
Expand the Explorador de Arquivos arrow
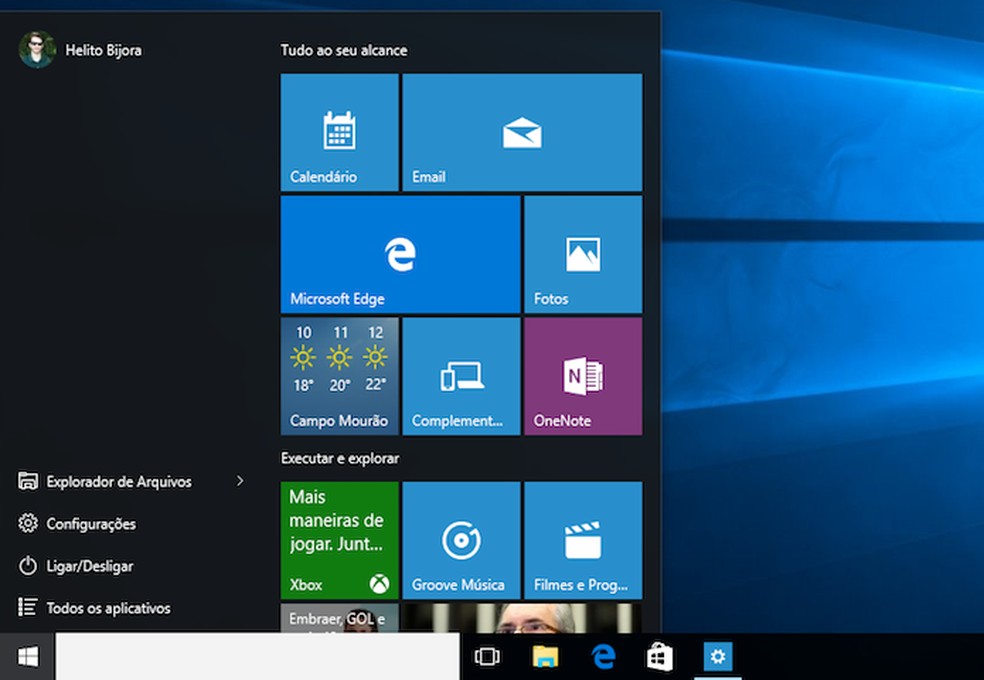coord(240,482)
